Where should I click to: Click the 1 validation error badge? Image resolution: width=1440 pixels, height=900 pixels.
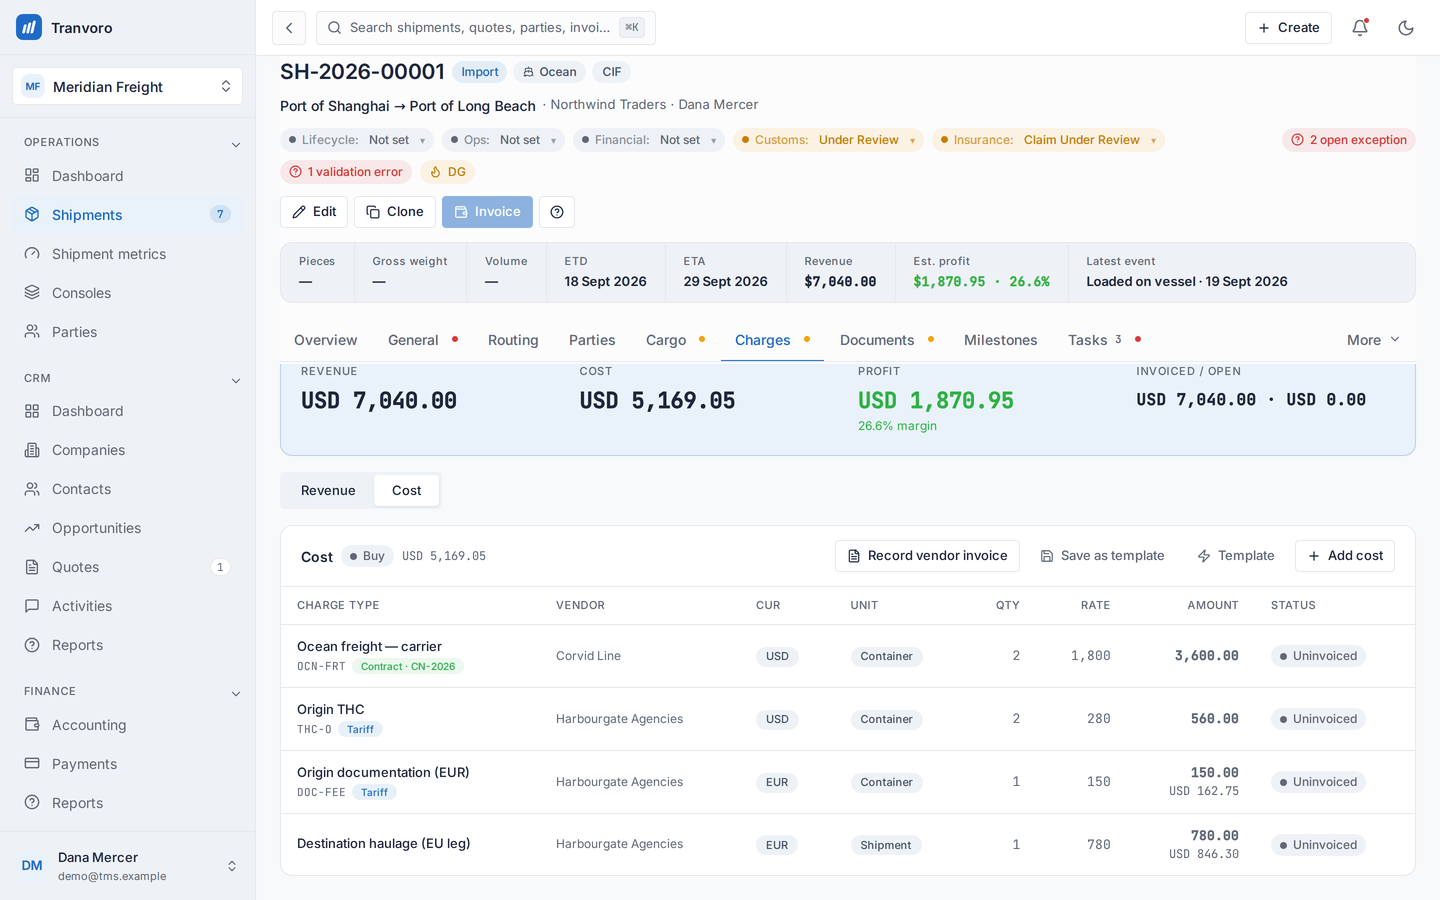point(346,172)
